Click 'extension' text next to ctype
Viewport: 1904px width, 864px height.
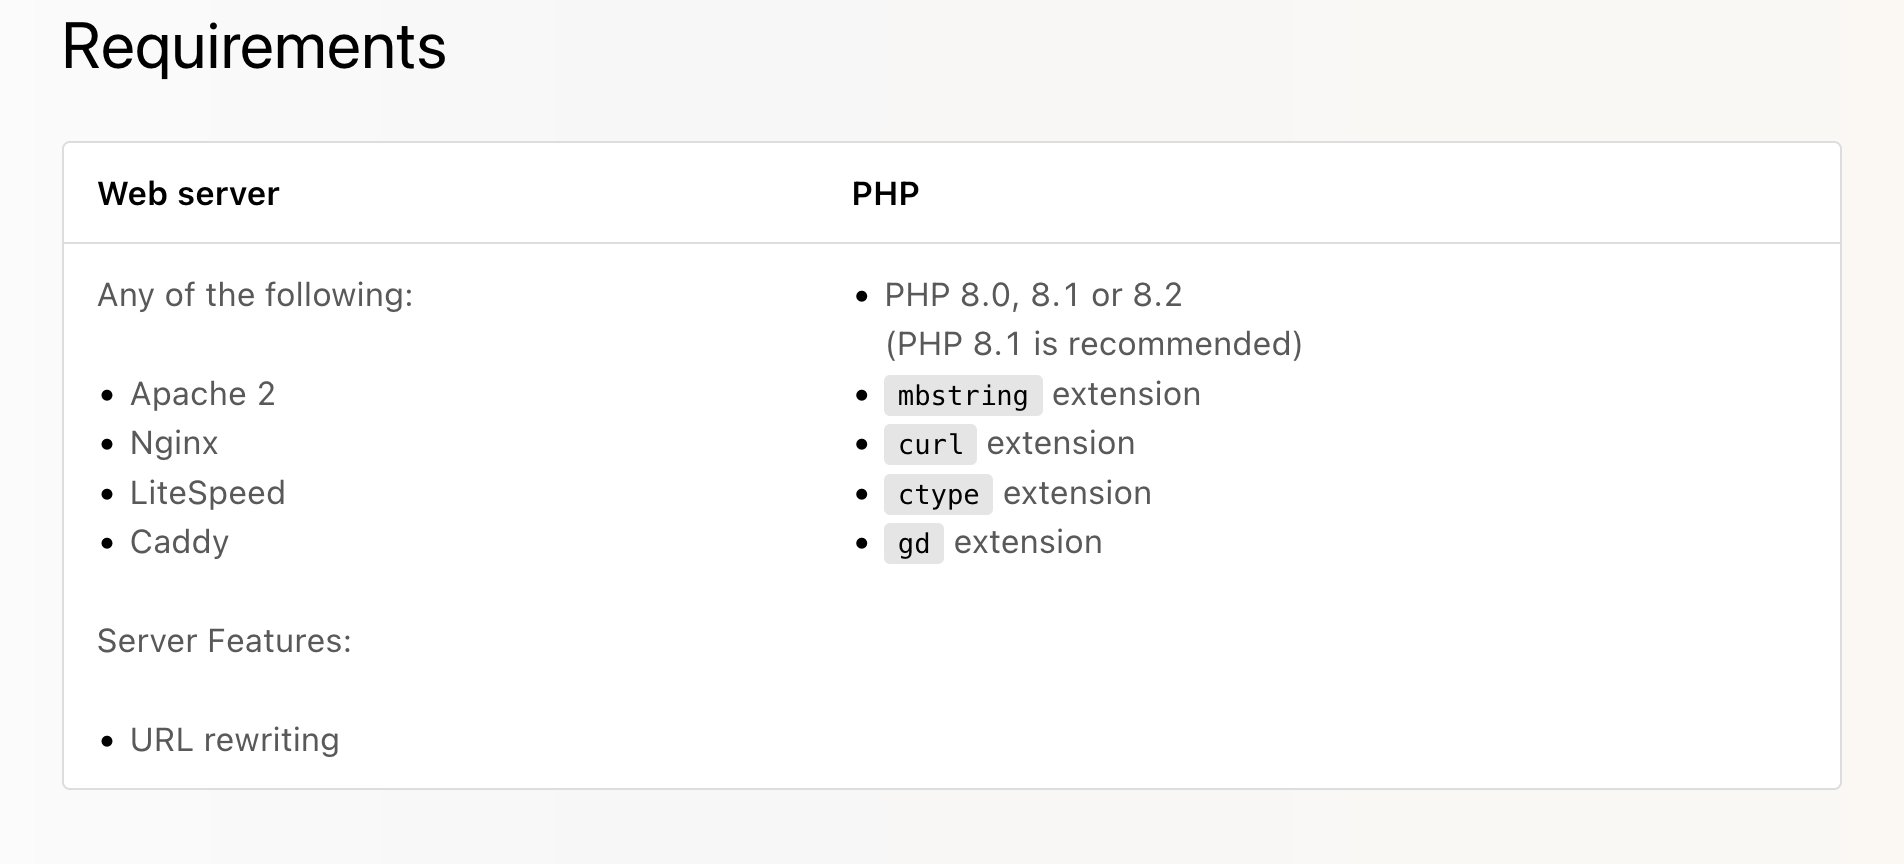(1077, 493)
